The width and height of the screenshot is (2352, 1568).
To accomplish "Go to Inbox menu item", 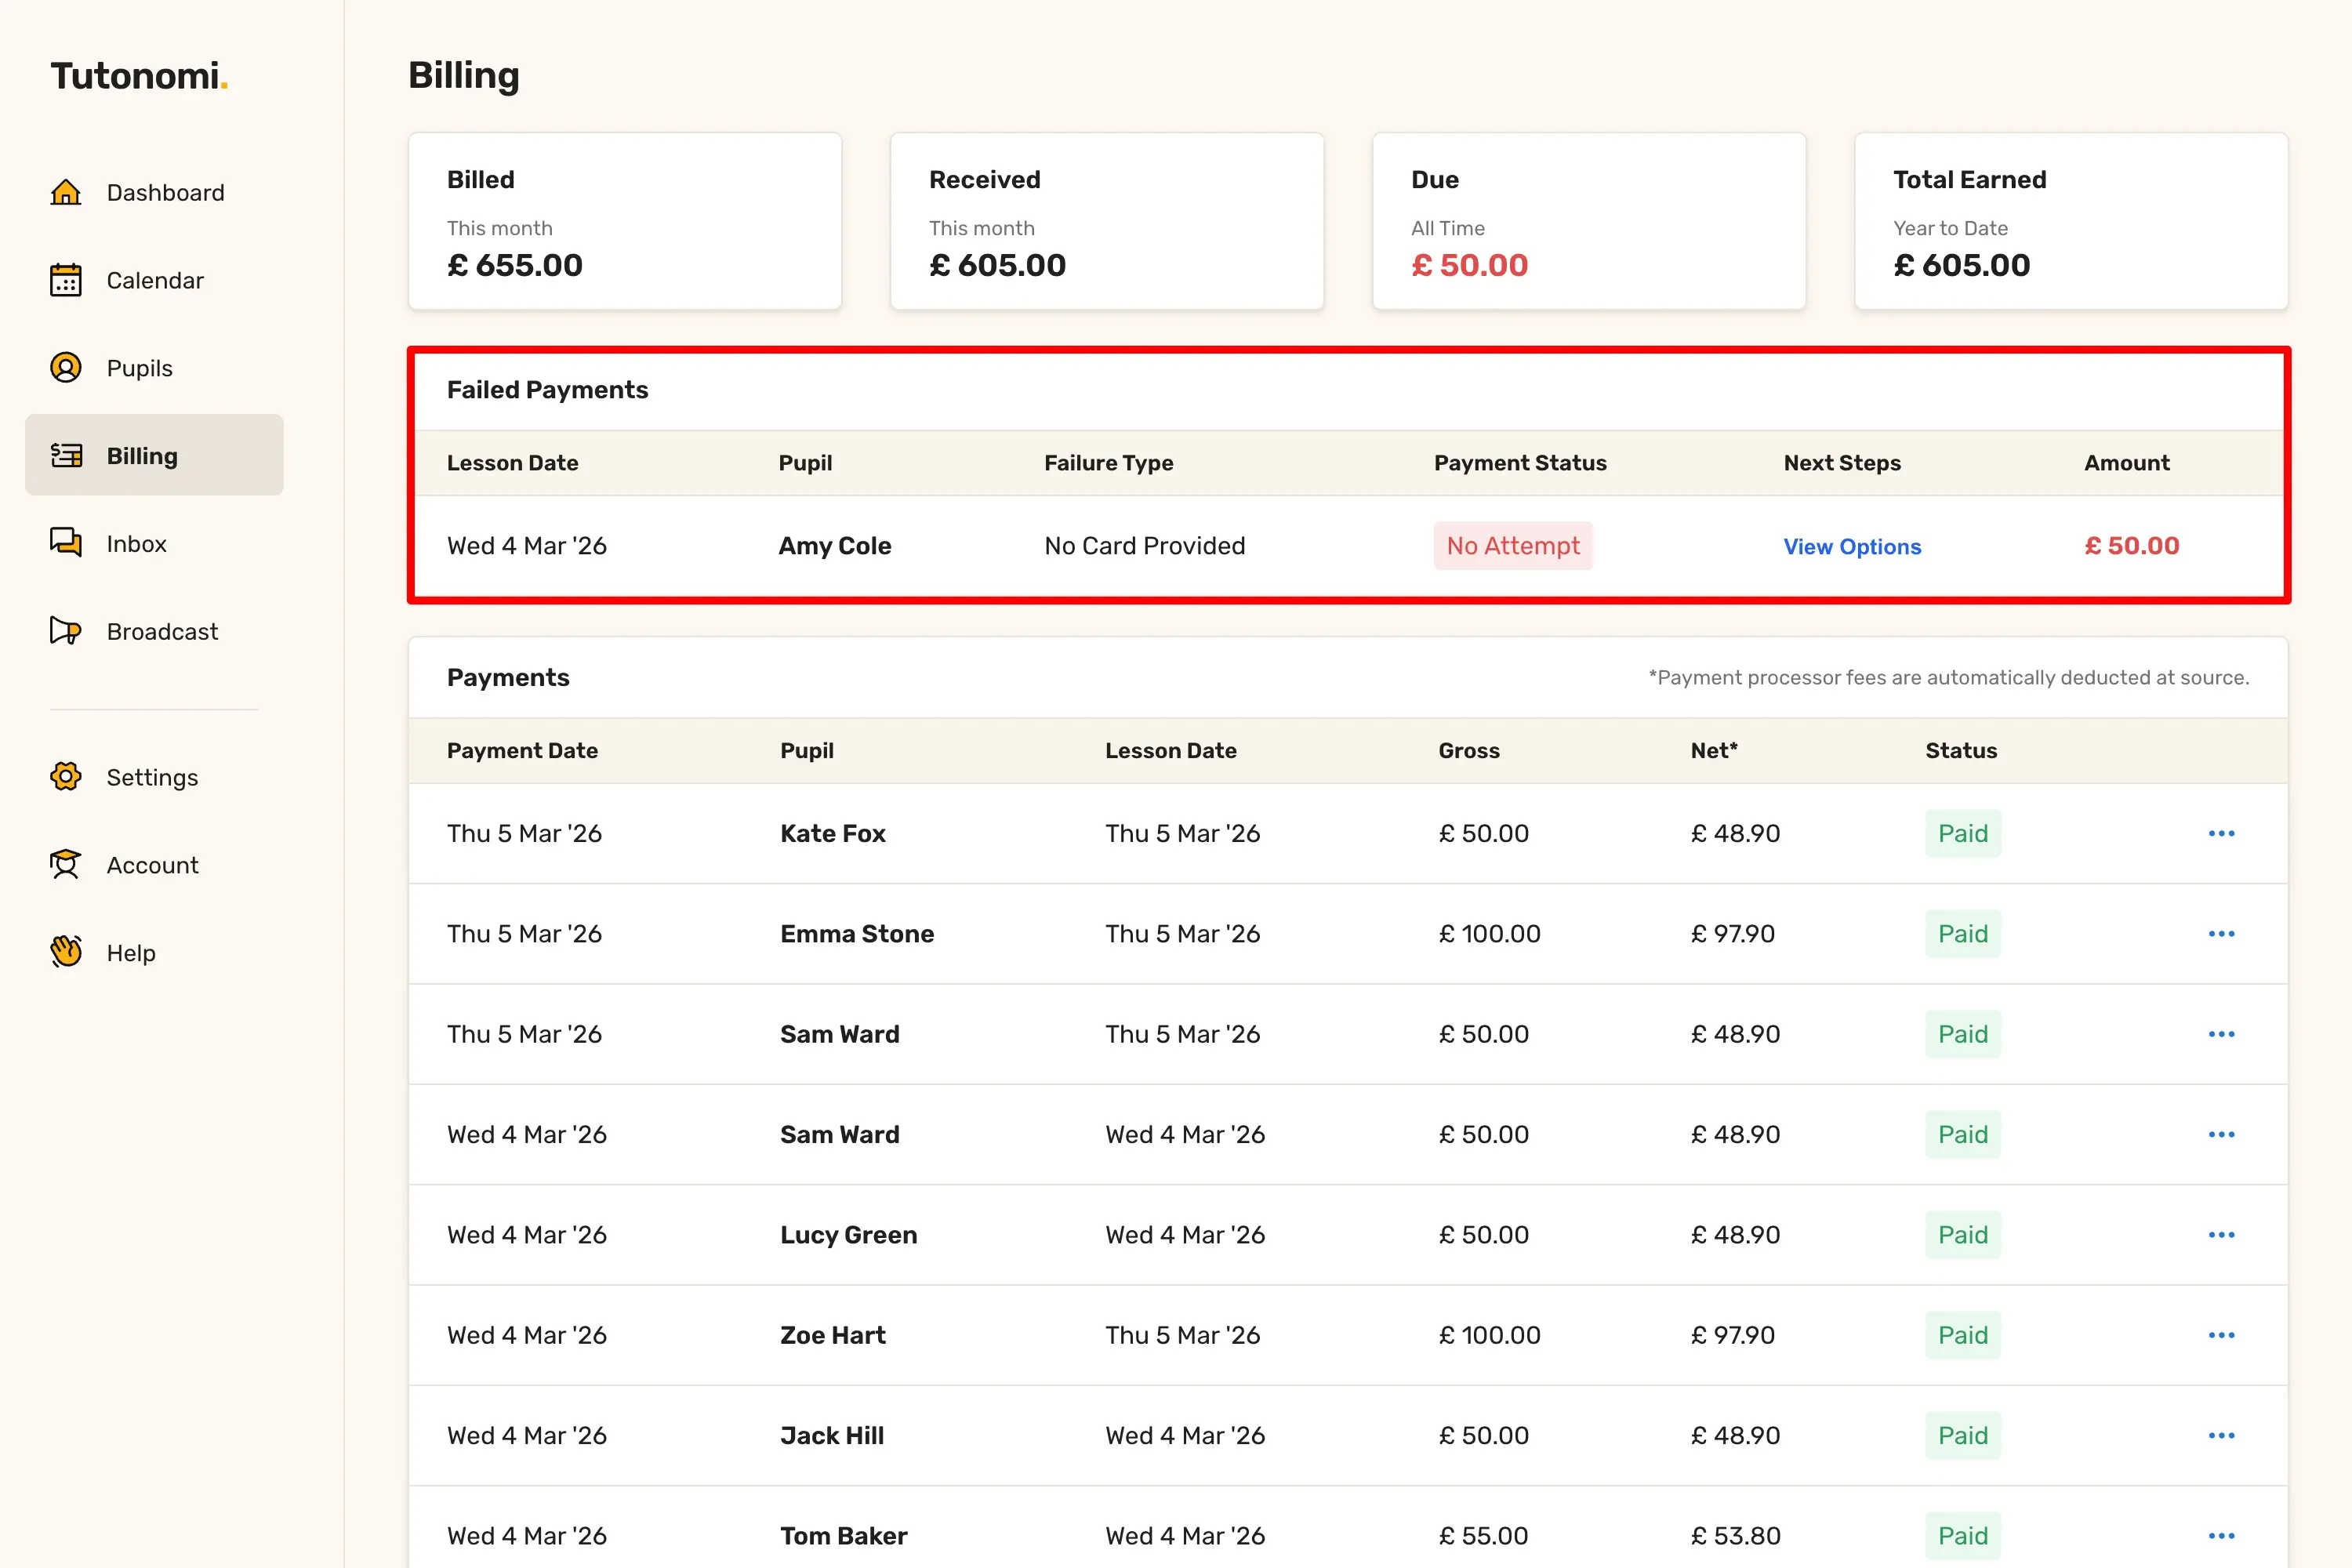I will click(137, 544).
